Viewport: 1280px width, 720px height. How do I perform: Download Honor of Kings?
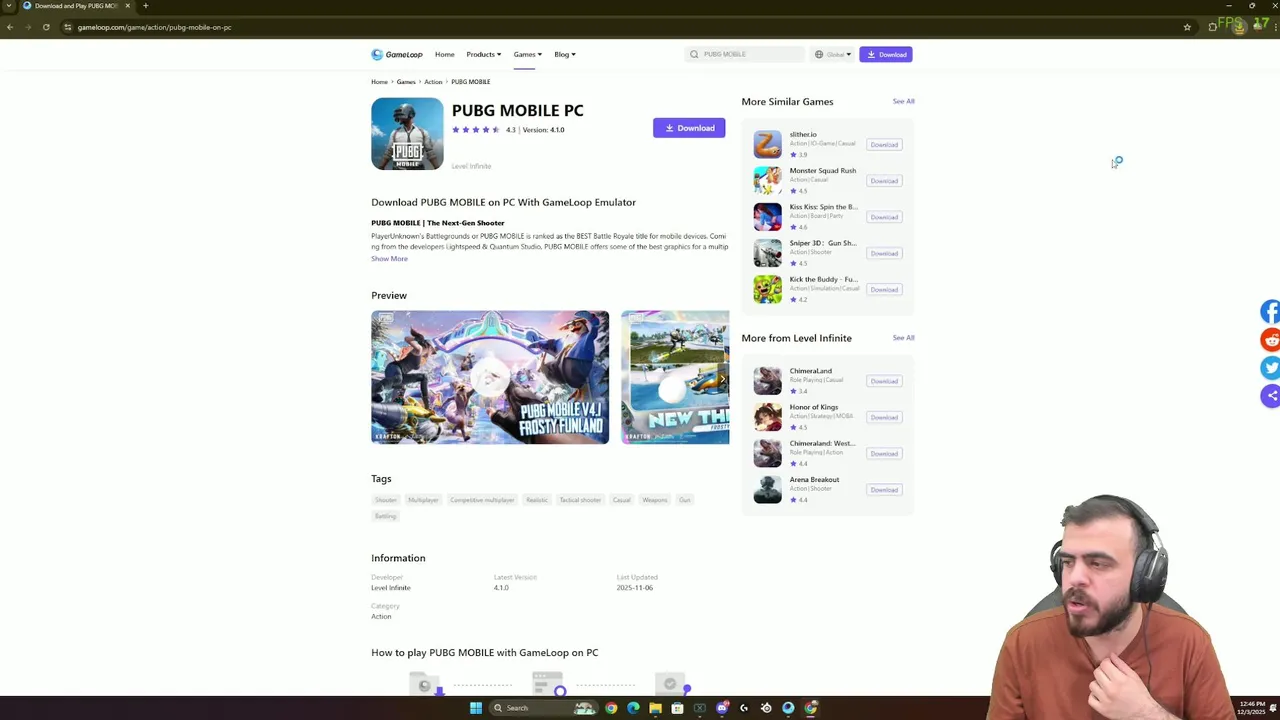coord(884,417)
